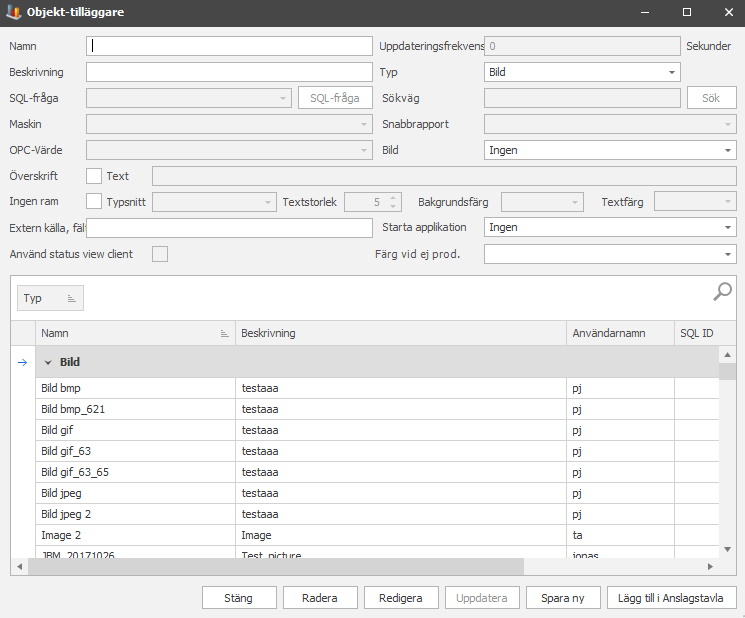Select the 'Bild gif' row
Image resolution: width=745 pixels, height=618 pixels.
pos(377,430)
